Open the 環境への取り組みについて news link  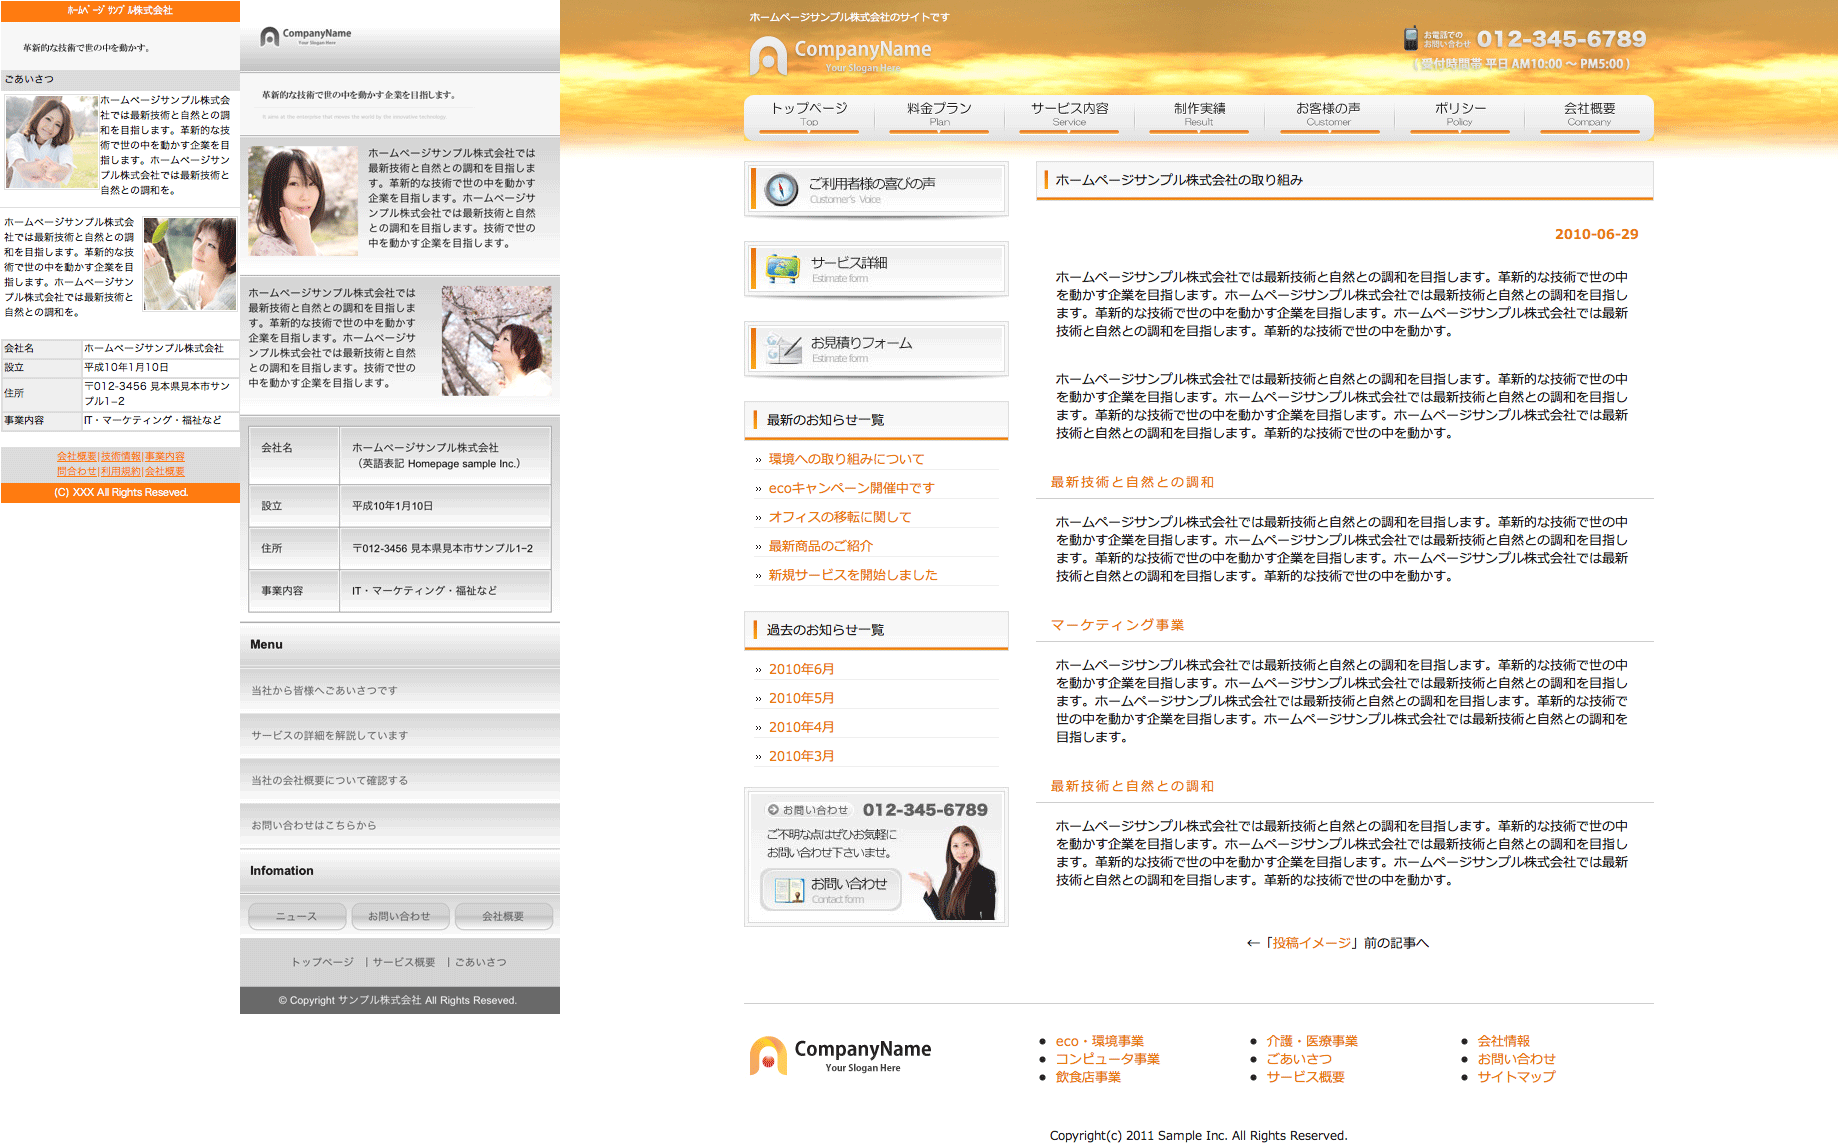click(x=846, y=459)
